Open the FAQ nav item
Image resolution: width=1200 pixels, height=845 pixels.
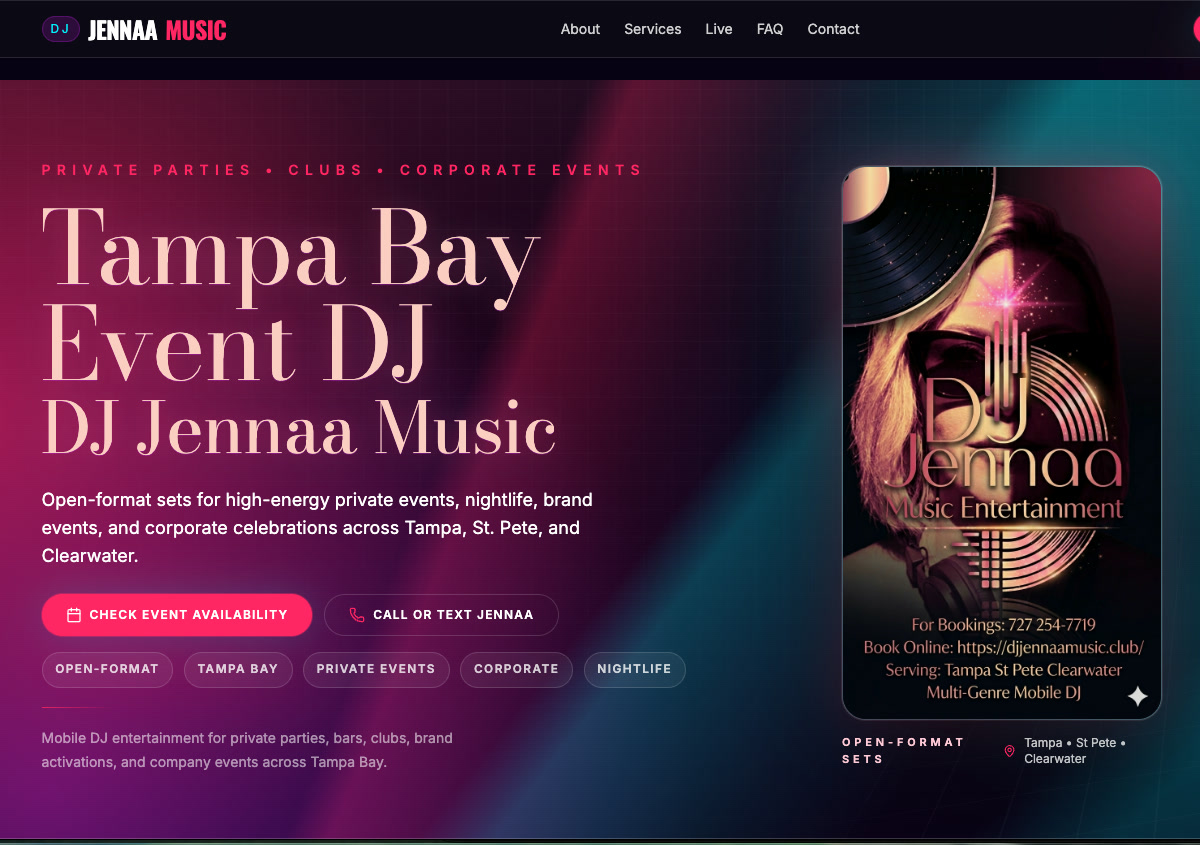[x=770, y=29]
